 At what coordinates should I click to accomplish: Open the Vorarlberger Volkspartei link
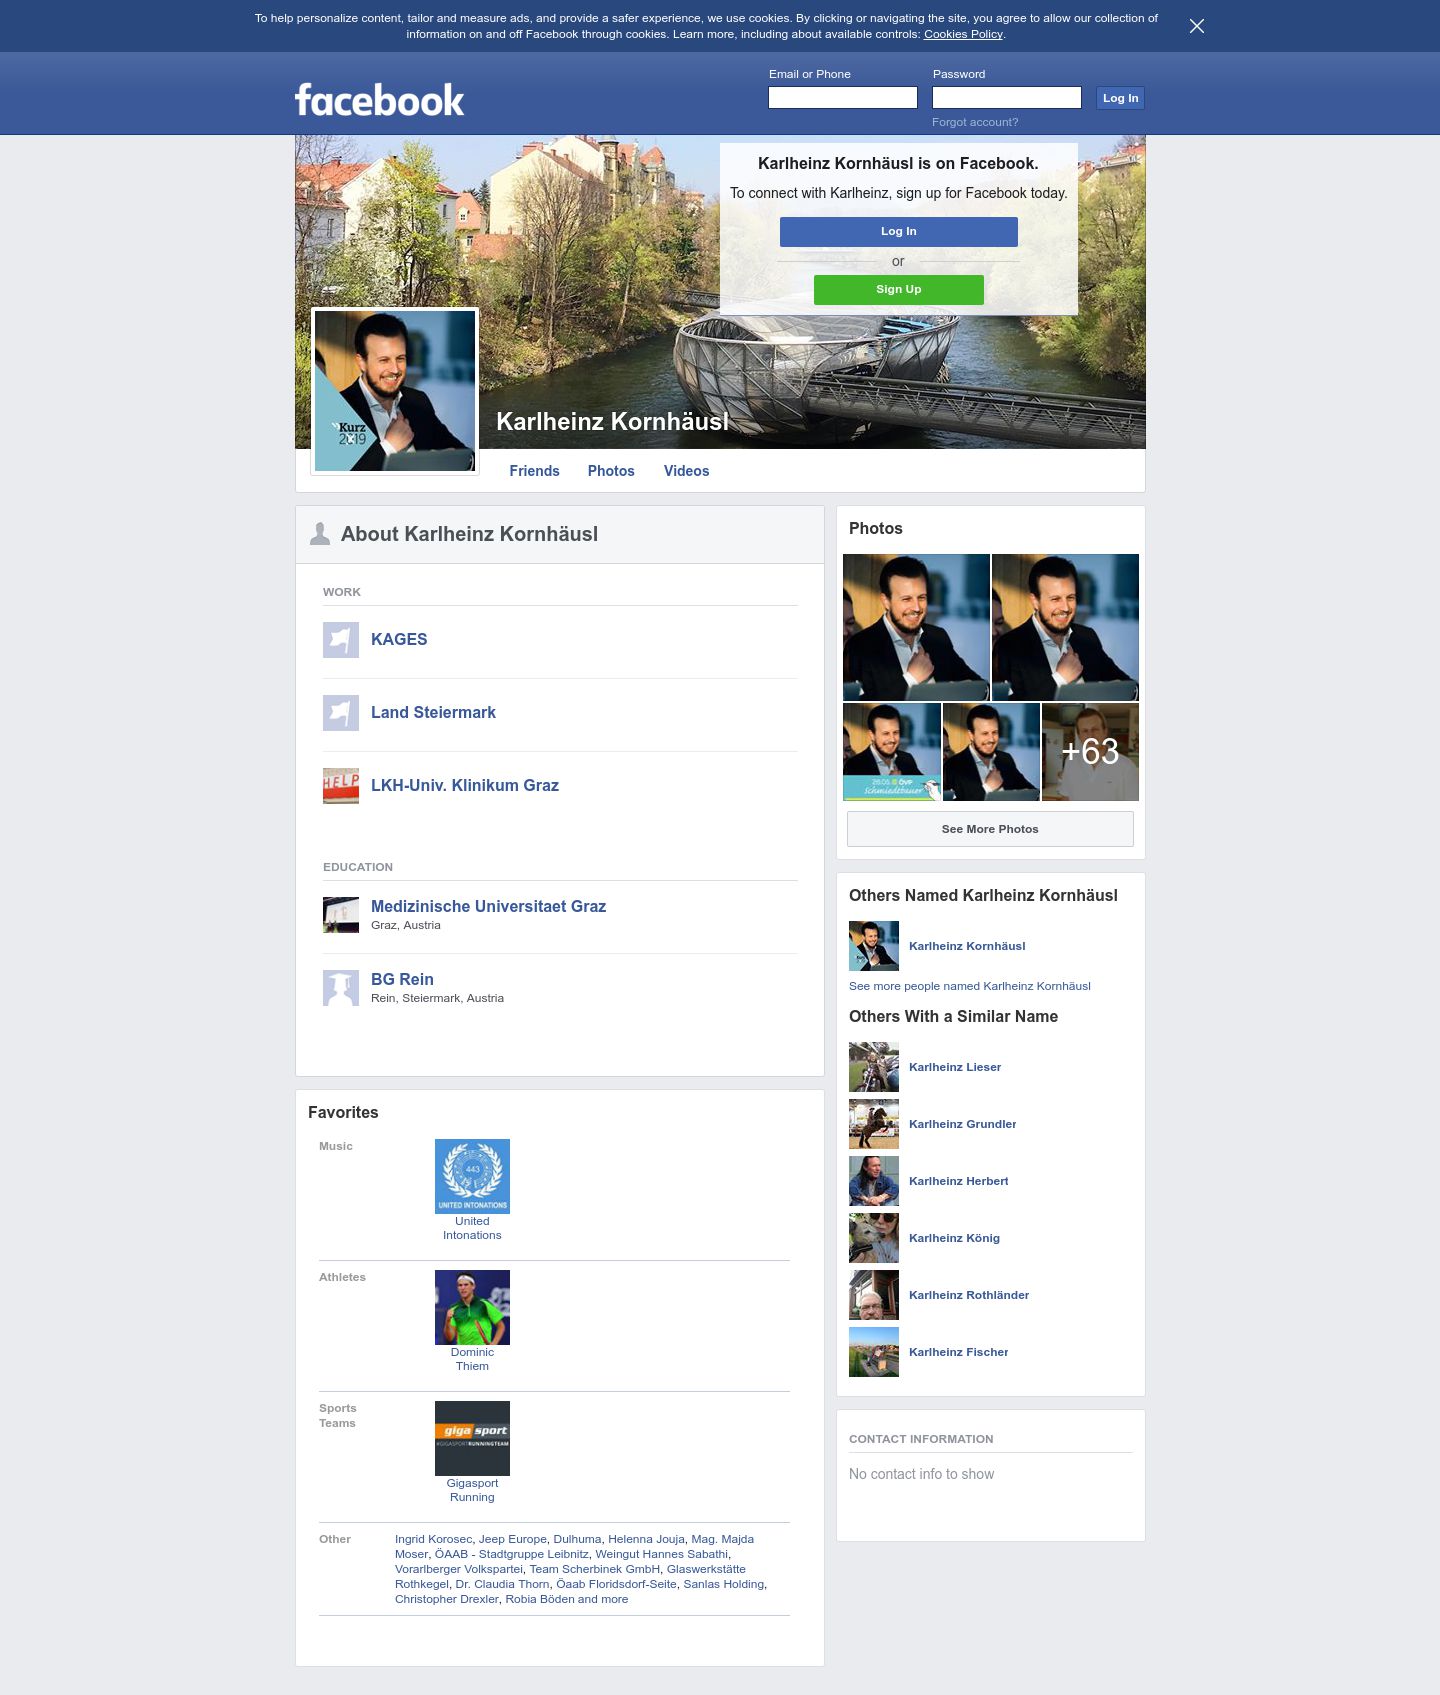point(459,1569)
